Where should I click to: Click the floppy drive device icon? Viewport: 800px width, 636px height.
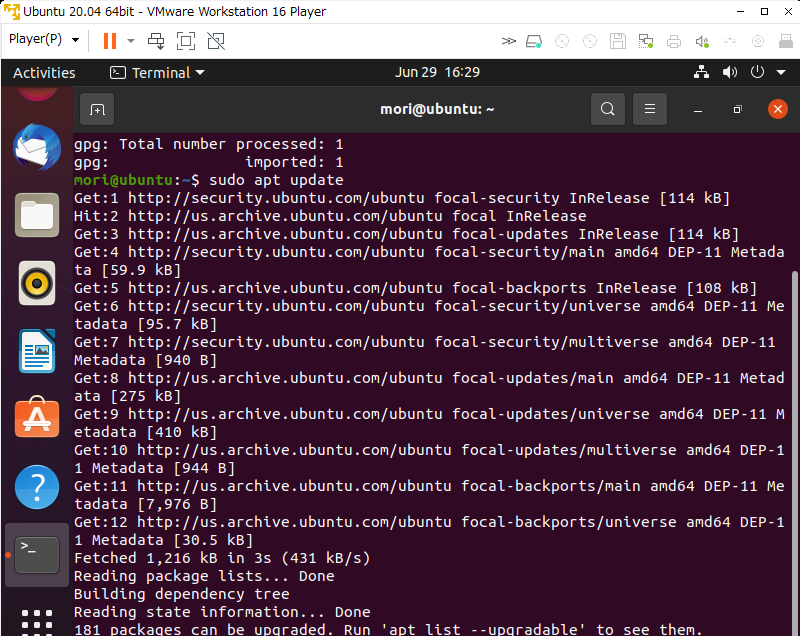pos(618,41)
